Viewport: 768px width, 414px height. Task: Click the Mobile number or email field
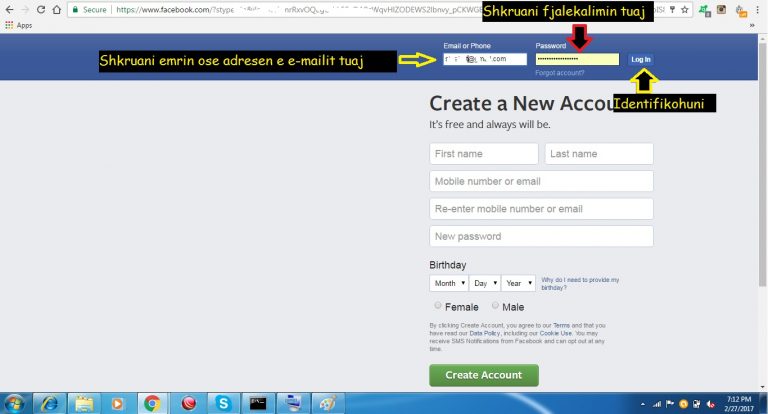point(541,181)
